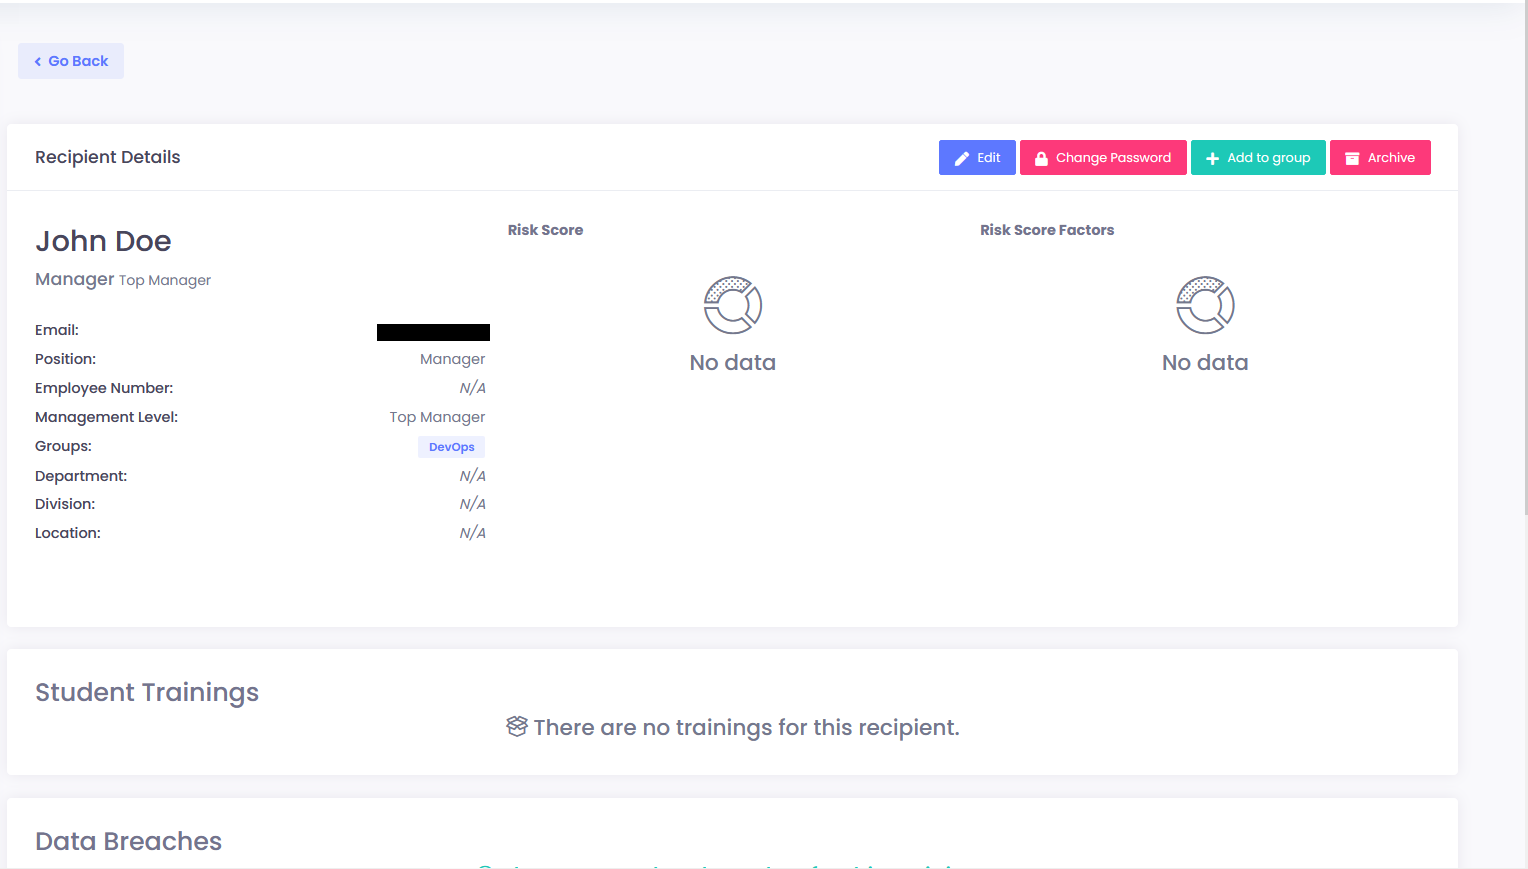Open the DevOps group tag
The width and height of the screenshot is (1528, 869).
451,447
